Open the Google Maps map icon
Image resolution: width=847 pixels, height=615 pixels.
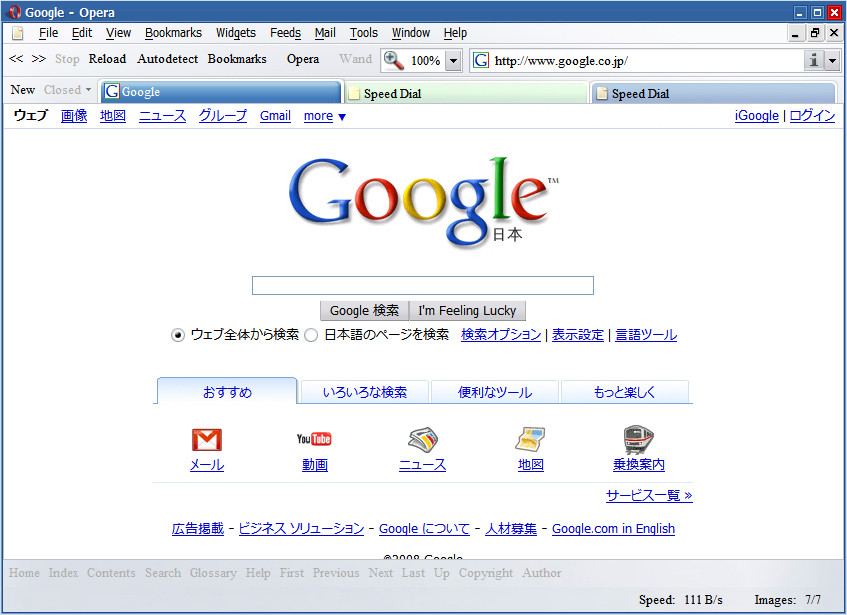(530, 439)
